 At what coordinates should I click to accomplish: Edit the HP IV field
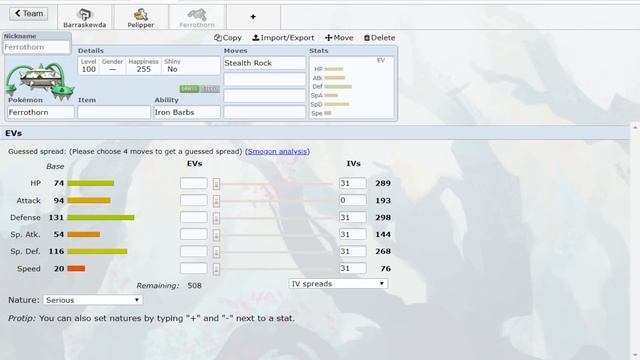[x=353, y=183]
